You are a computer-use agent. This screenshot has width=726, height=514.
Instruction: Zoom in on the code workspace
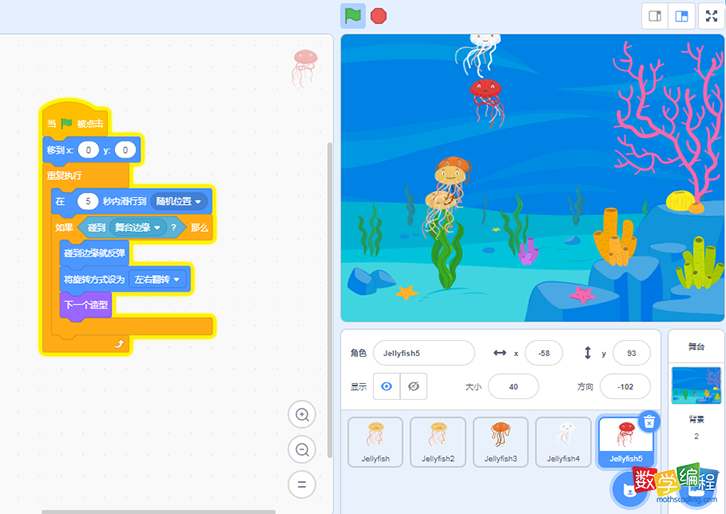coord(302,414)
